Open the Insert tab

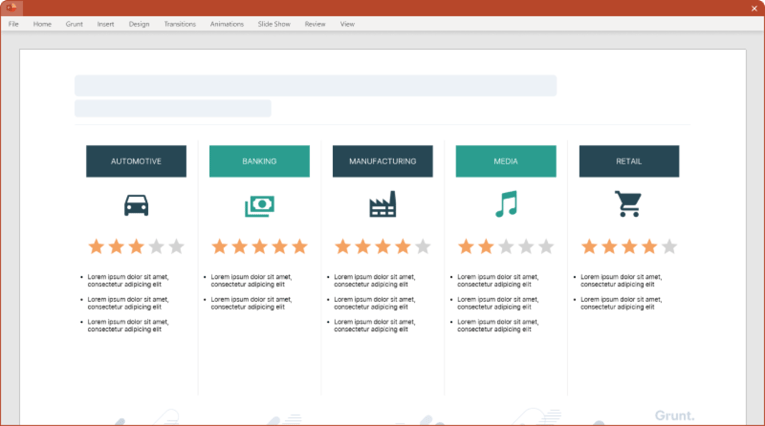click(106, 24)
